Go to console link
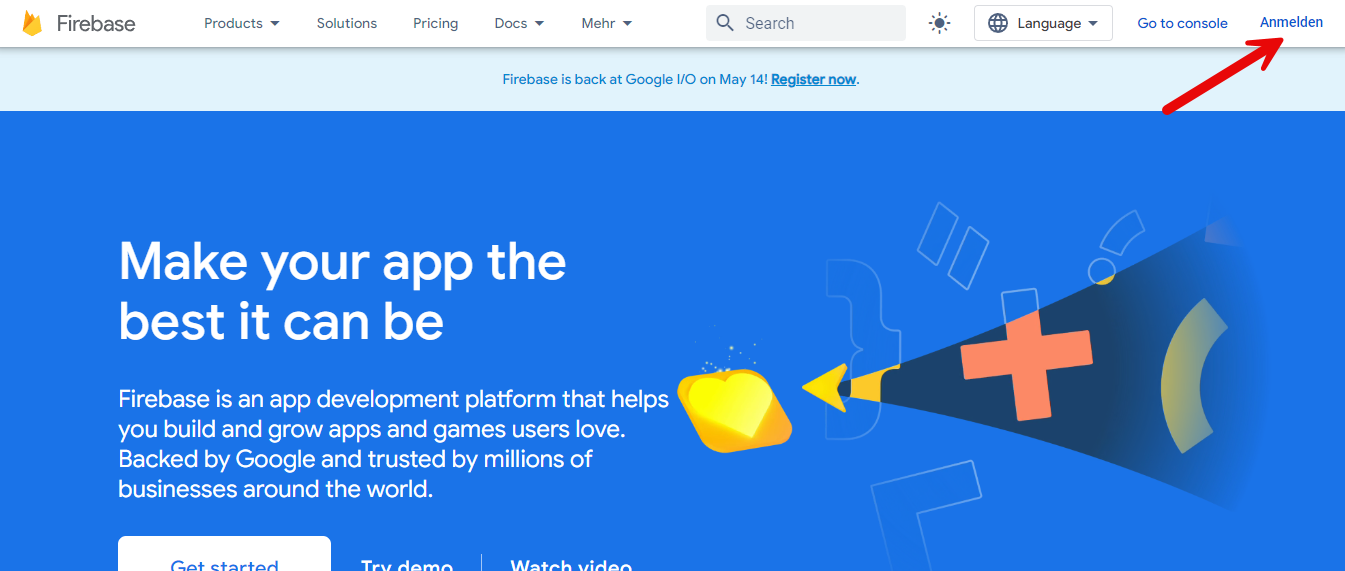 coord(1182,23)
